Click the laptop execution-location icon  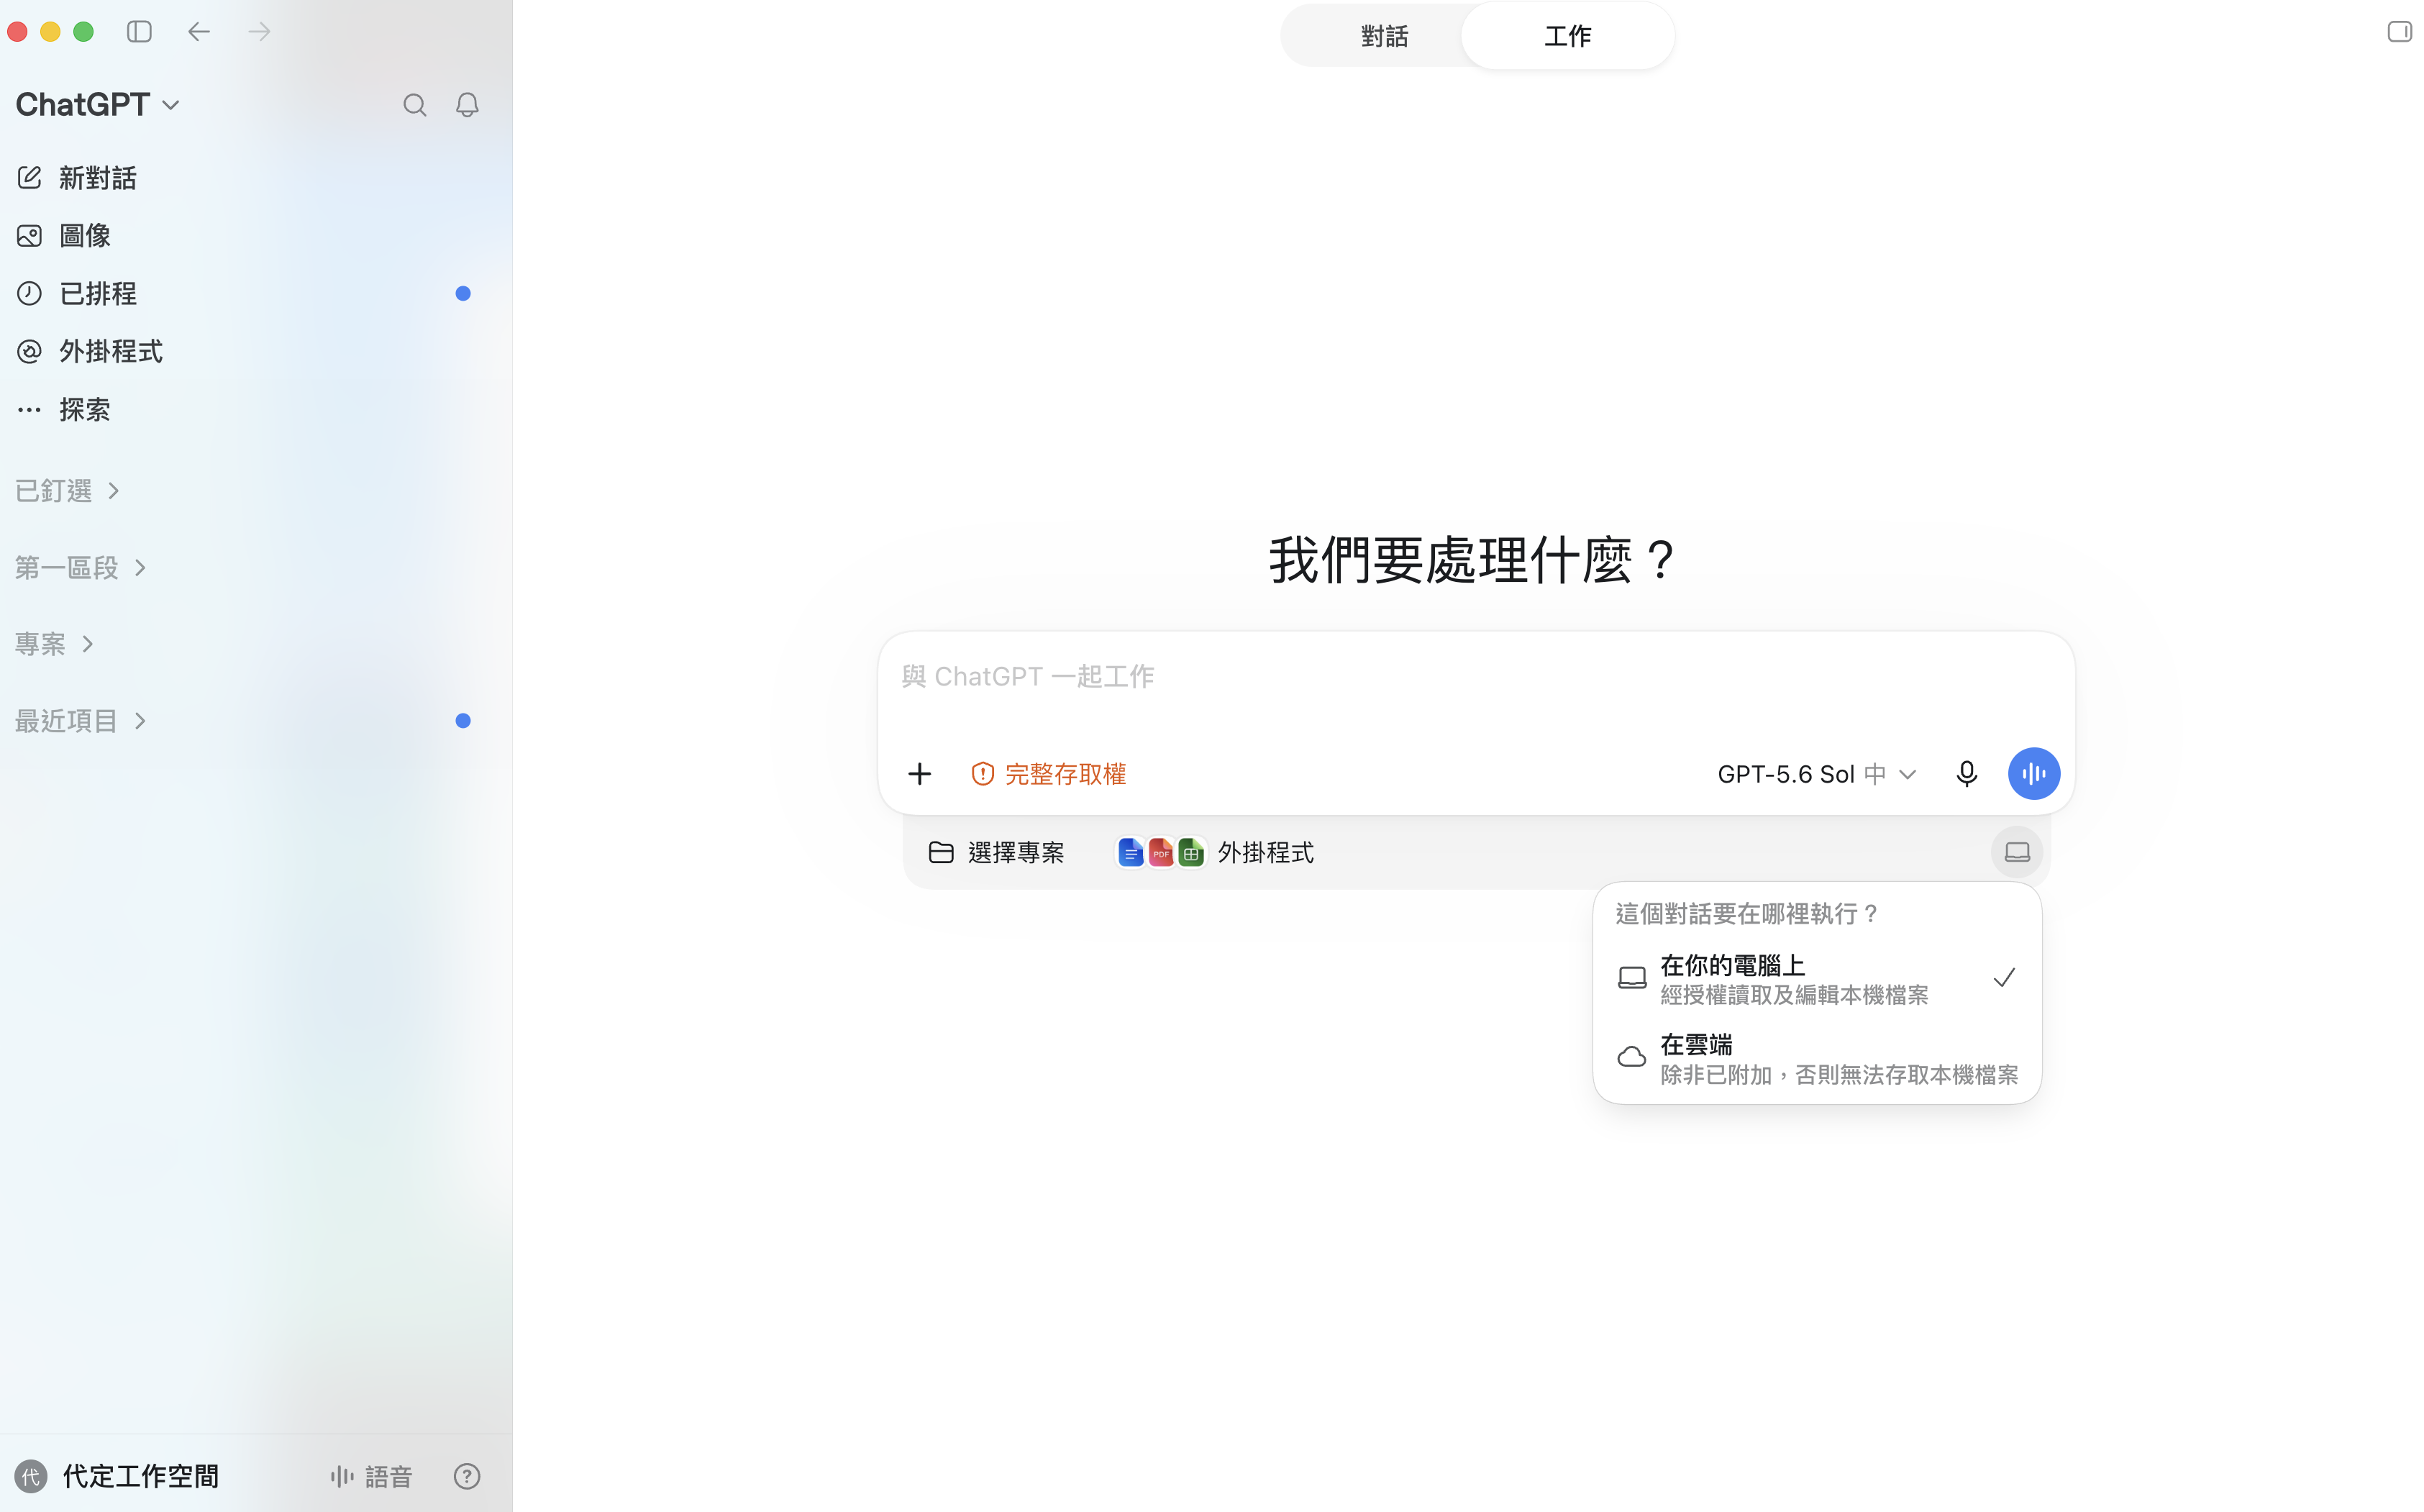point(2017,852)
